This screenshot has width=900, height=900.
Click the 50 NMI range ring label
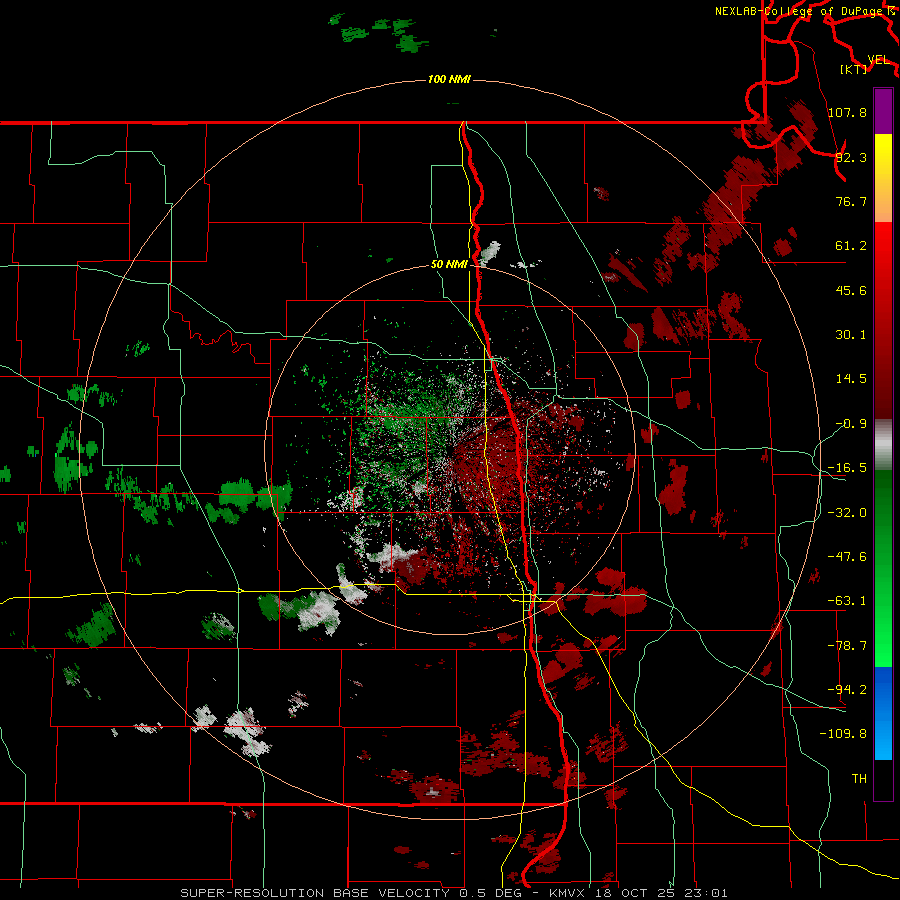[449, 264]
